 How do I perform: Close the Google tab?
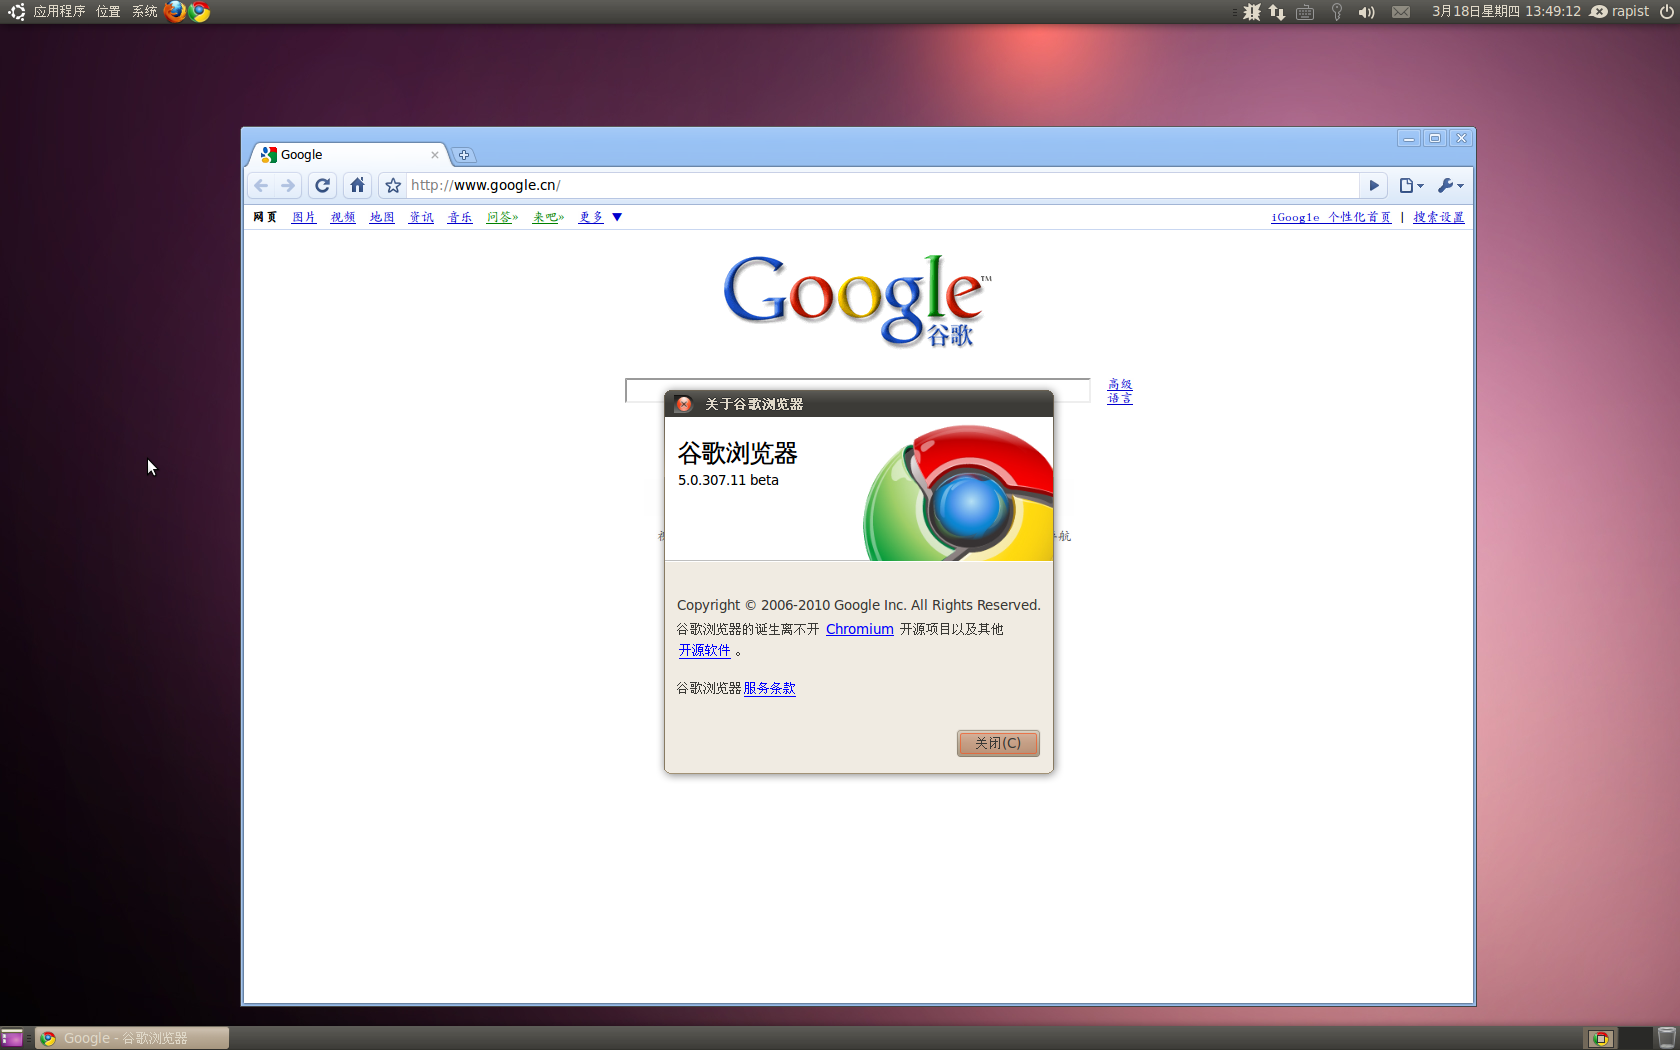(x=435, y=155)
